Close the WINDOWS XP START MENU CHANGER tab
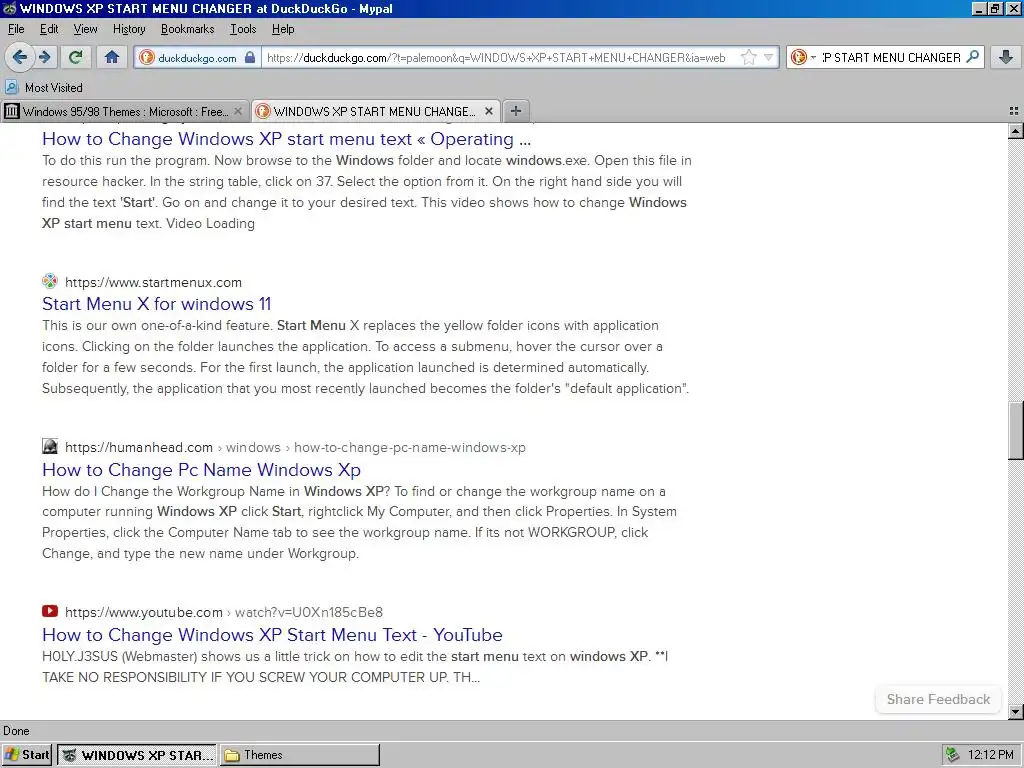Viewport: 1024px width, 768px height. click(x=488, y=112)
